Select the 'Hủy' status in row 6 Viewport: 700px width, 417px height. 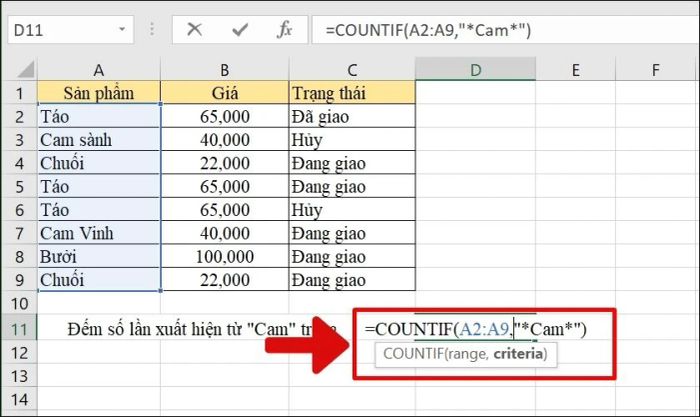click(x=352, y=210)
